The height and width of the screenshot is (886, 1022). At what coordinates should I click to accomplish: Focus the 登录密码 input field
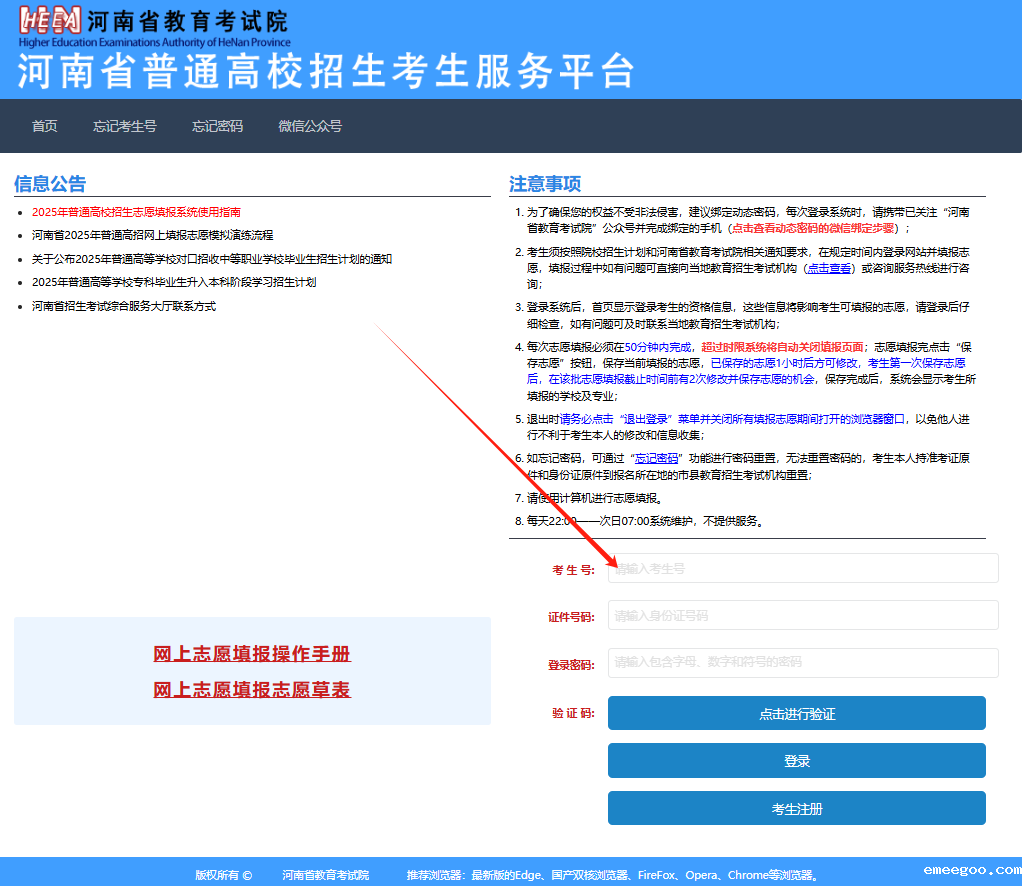tap(802, 662)
